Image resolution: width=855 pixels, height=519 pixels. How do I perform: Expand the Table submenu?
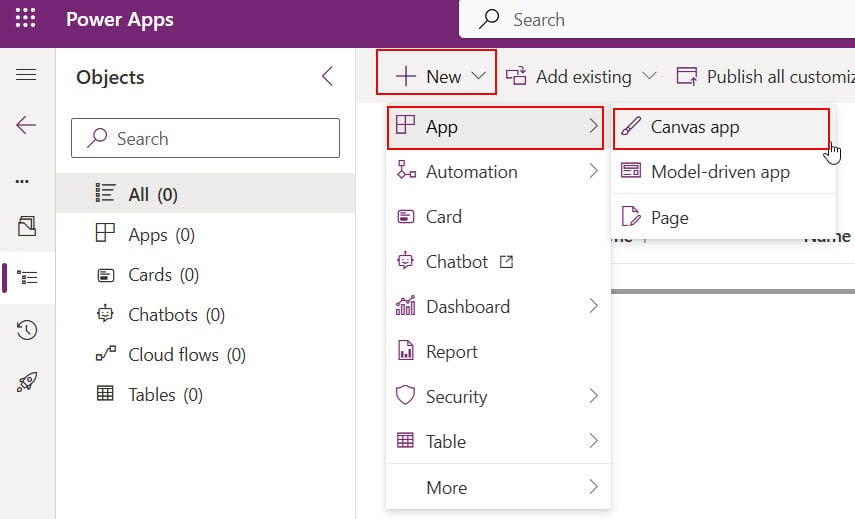pyautogui.click(x=498, y=441)
